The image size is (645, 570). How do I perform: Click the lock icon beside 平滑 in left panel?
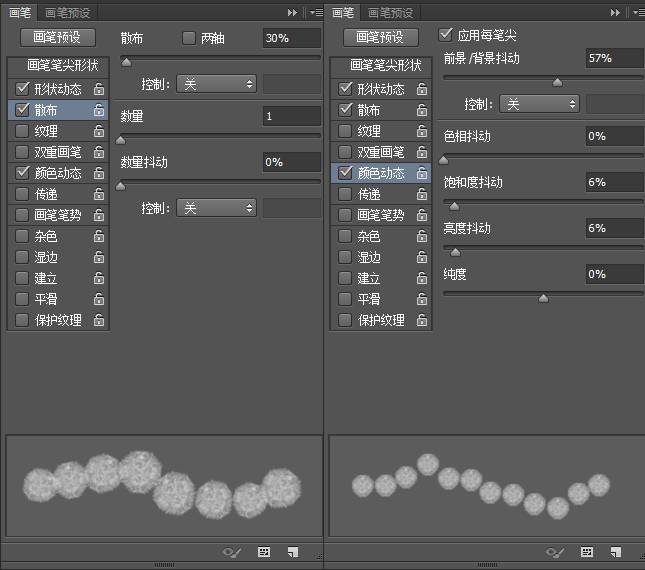[x=99, y=299]
